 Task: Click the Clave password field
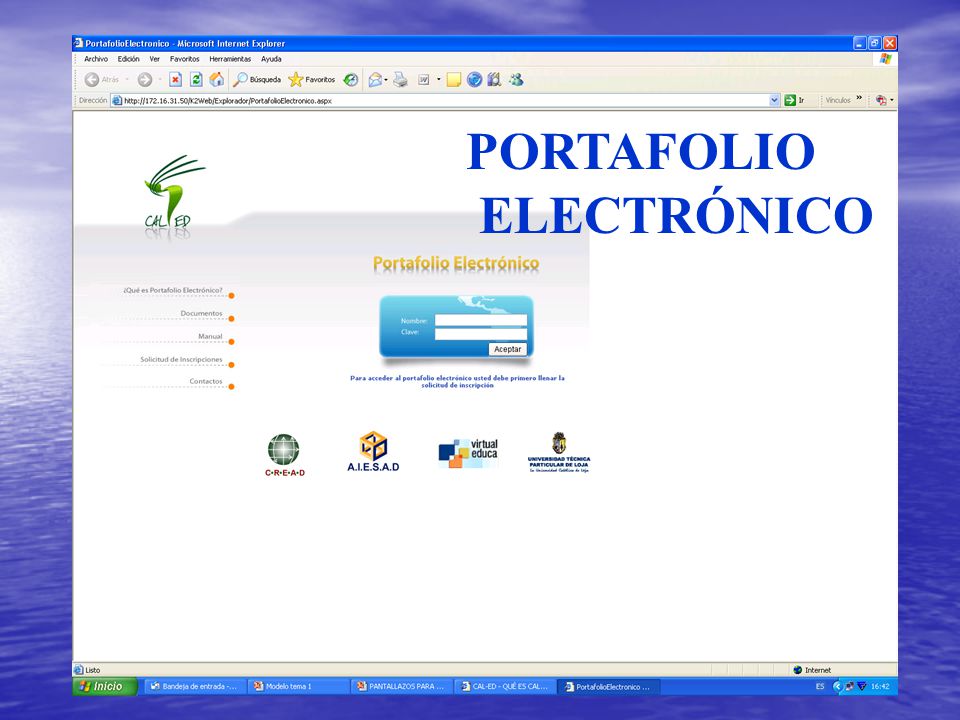(x=481, y=334)
